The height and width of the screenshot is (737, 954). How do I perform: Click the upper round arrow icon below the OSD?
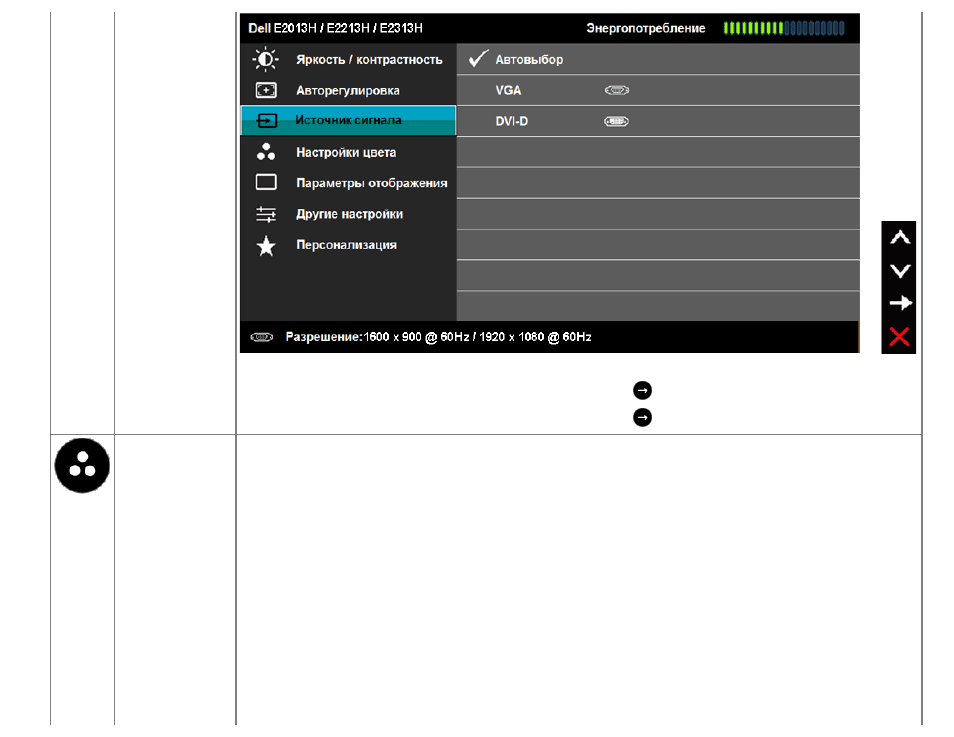click(642, 390)
